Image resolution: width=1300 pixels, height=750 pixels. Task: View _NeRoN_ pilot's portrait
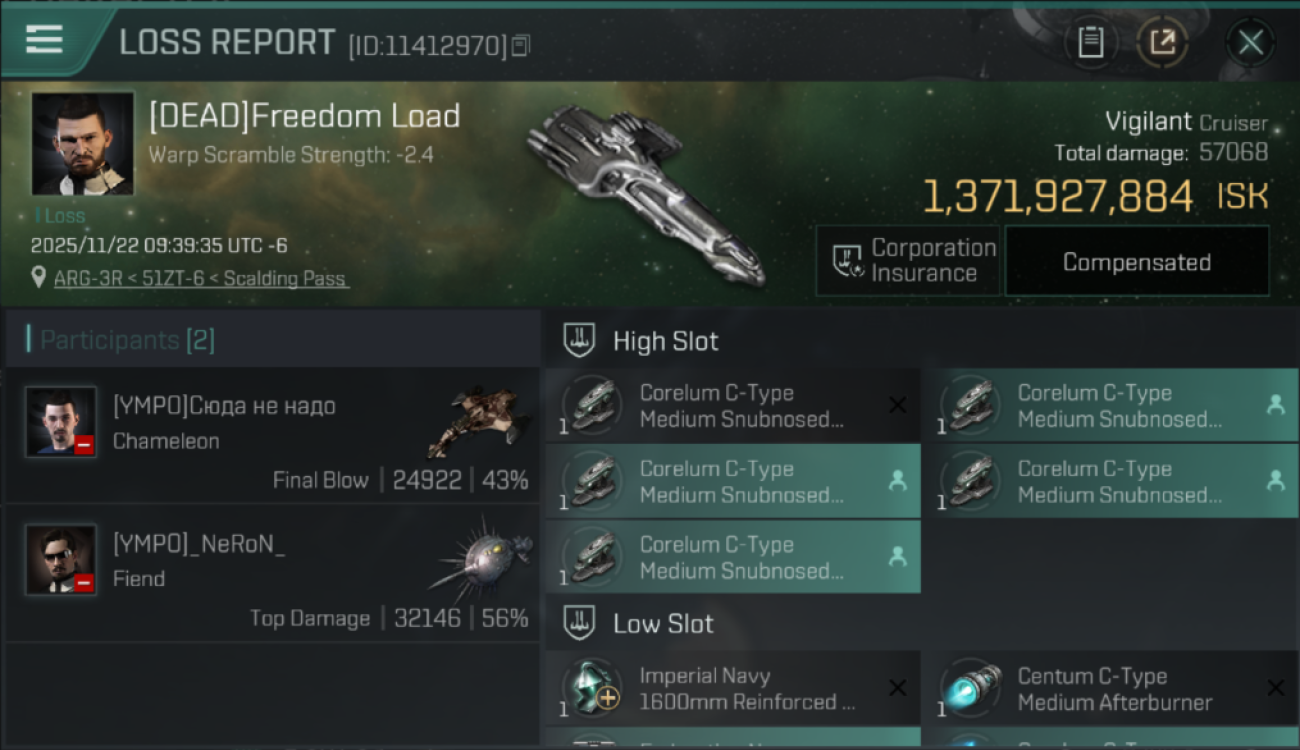[61, 559]
